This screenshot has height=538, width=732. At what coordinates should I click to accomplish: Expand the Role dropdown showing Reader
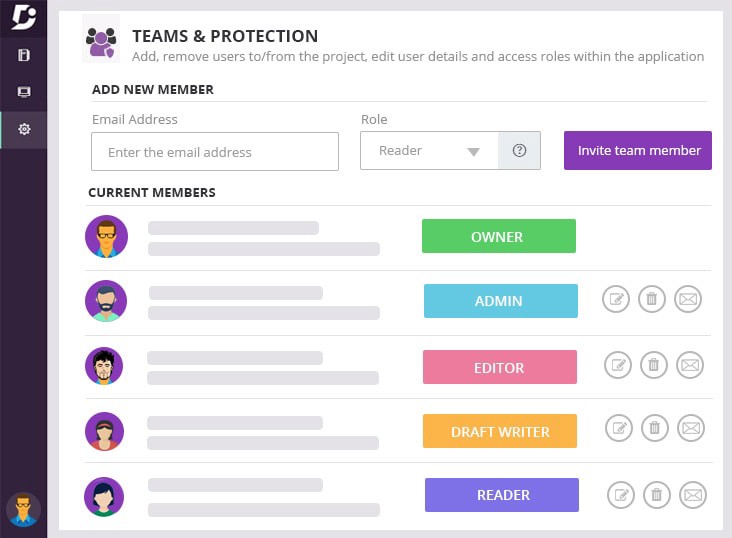pos(429,151)
